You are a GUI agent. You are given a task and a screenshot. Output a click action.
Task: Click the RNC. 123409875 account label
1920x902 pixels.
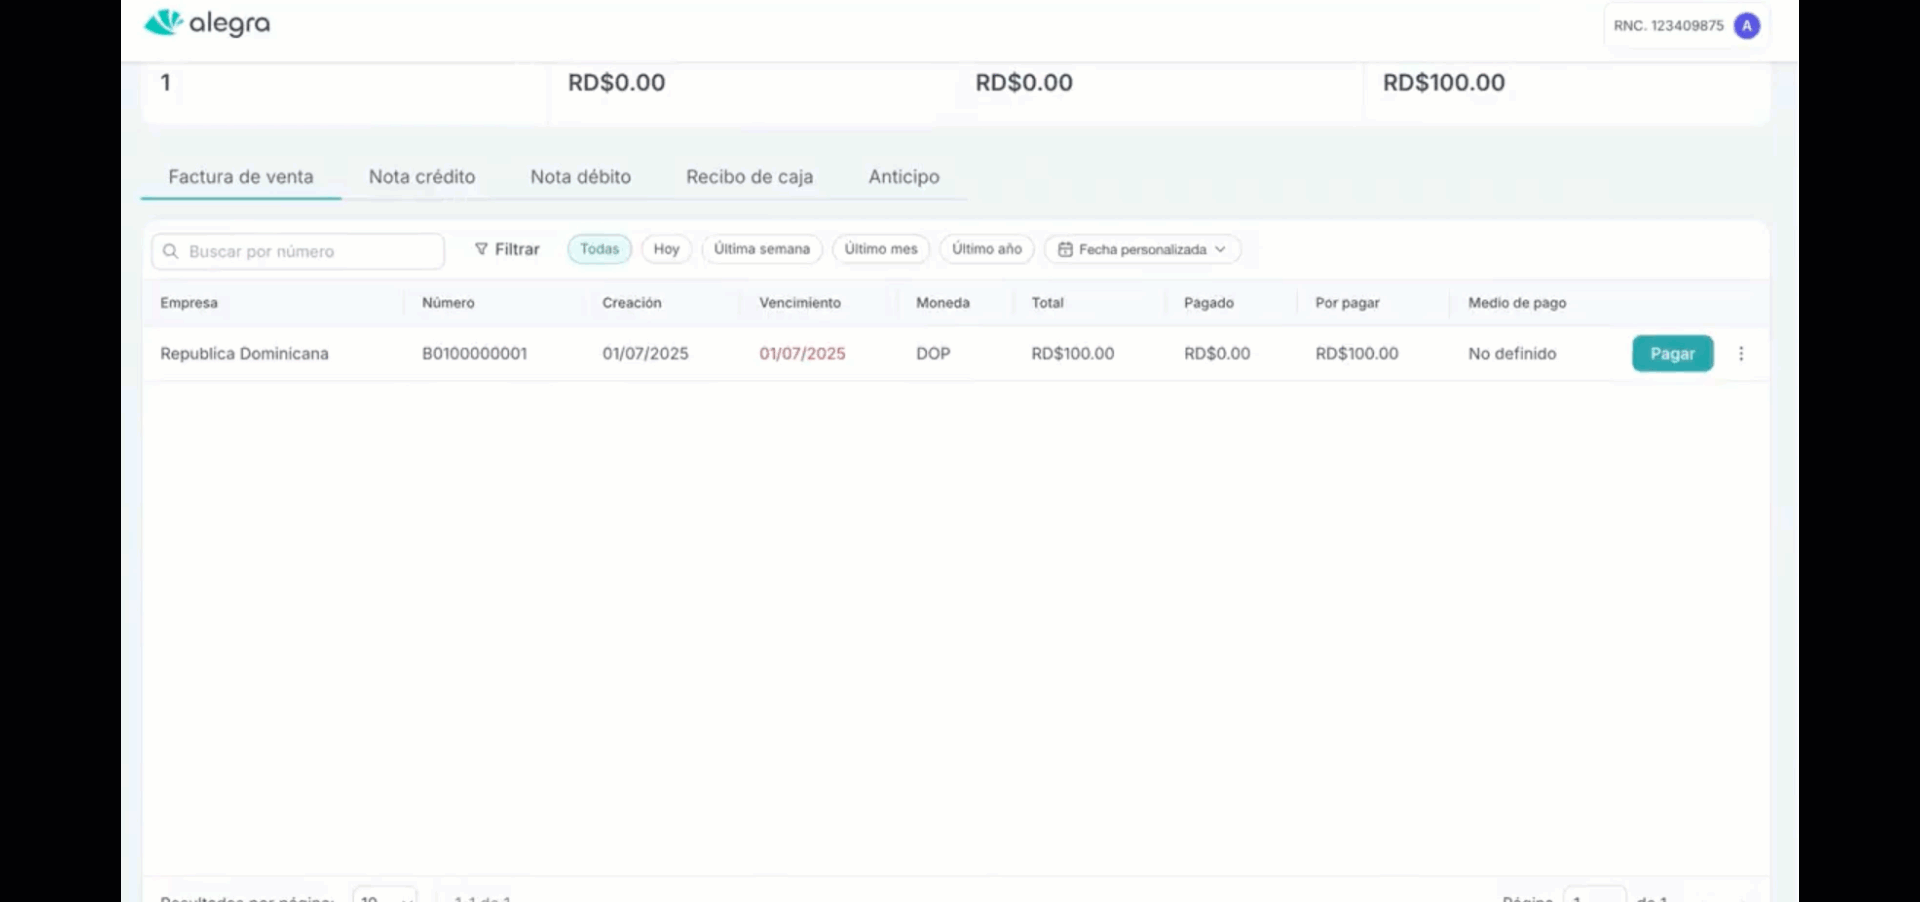tap(1669, 26)
